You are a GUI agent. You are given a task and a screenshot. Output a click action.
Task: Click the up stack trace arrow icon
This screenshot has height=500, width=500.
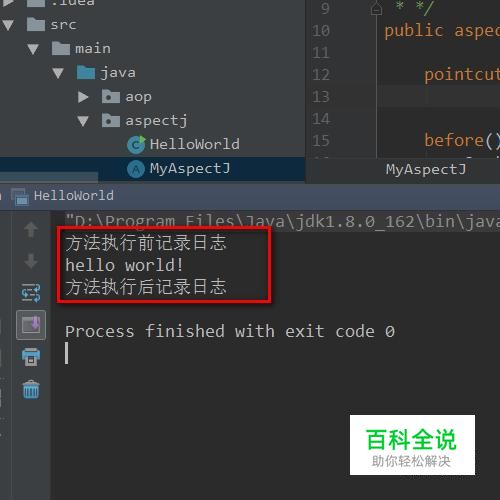coord(31,230)
